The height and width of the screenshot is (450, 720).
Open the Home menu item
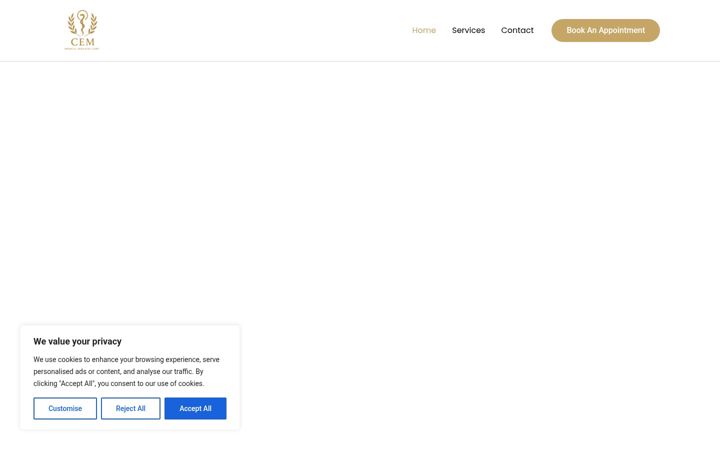coord(424,30)
